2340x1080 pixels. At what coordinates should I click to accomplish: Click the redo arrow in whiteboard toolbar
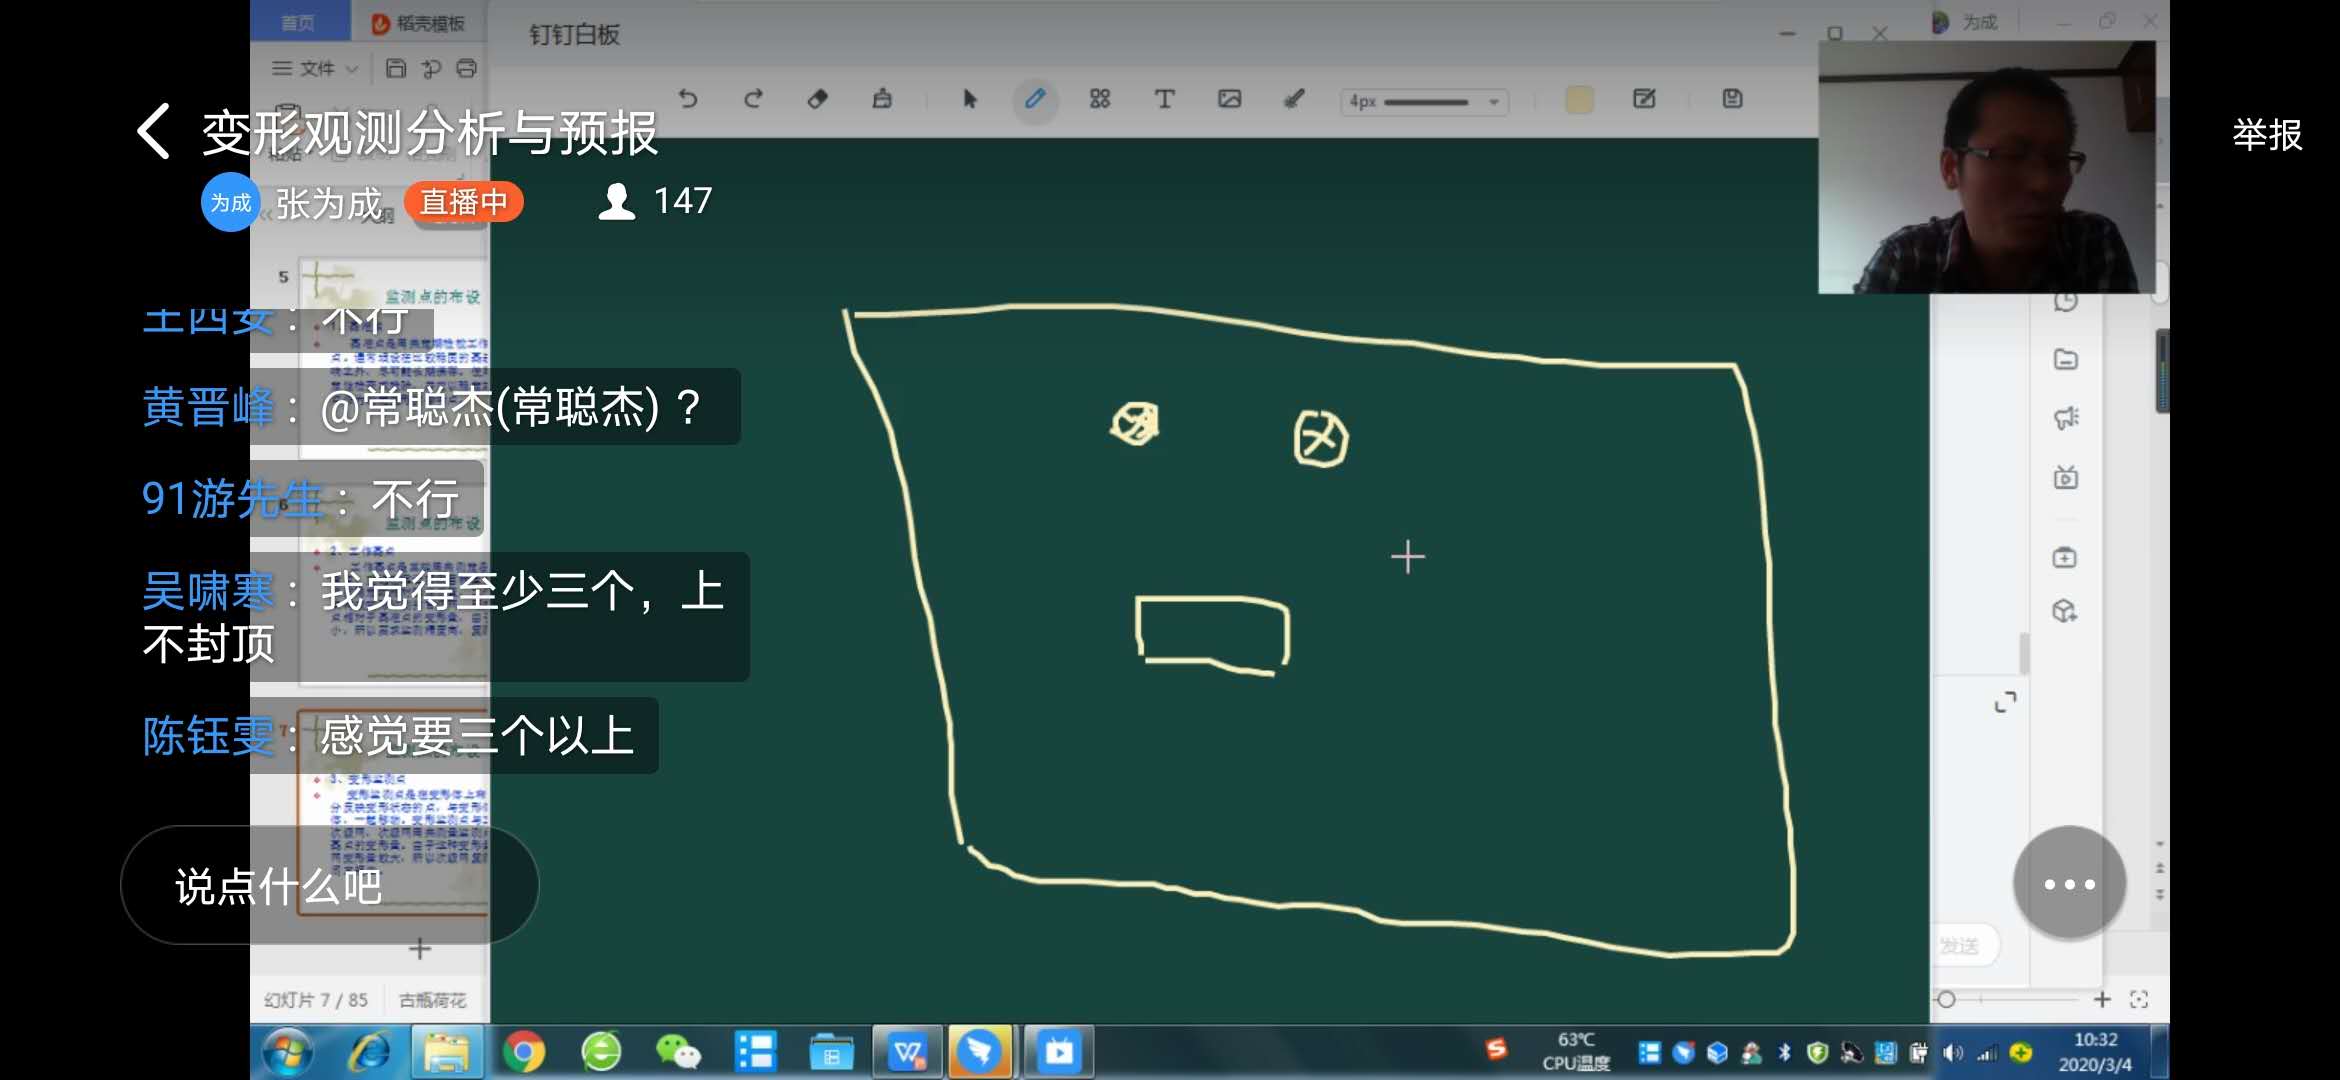[753, 99]
